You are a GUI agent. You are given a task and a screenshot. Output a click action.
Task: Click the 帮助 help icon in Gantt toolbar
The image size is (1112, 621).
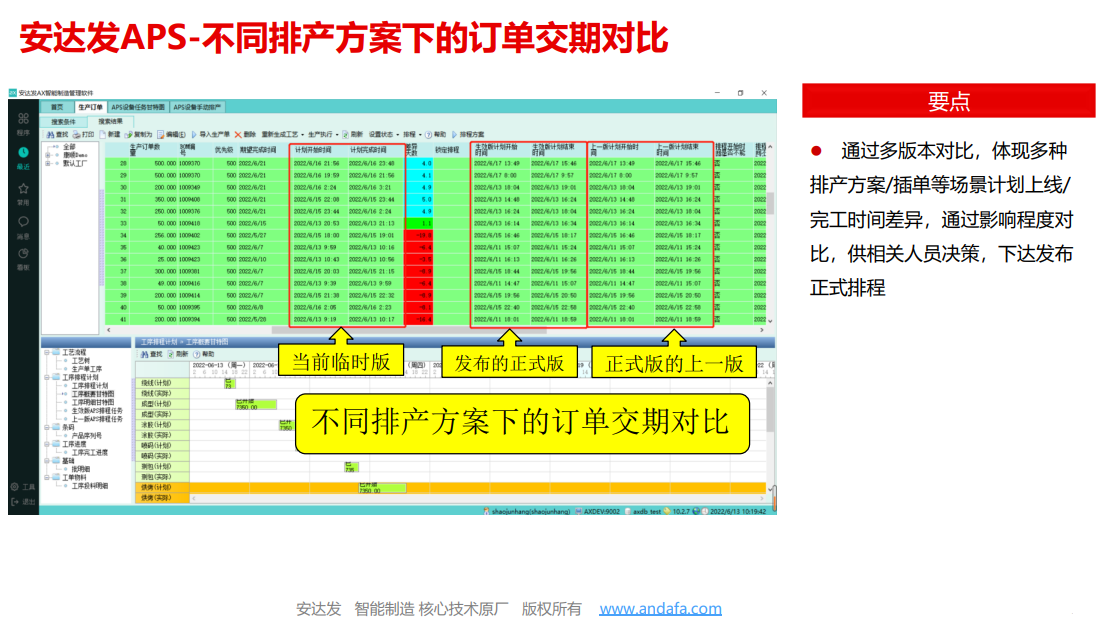pyautogui.click(x=196, y=354)
